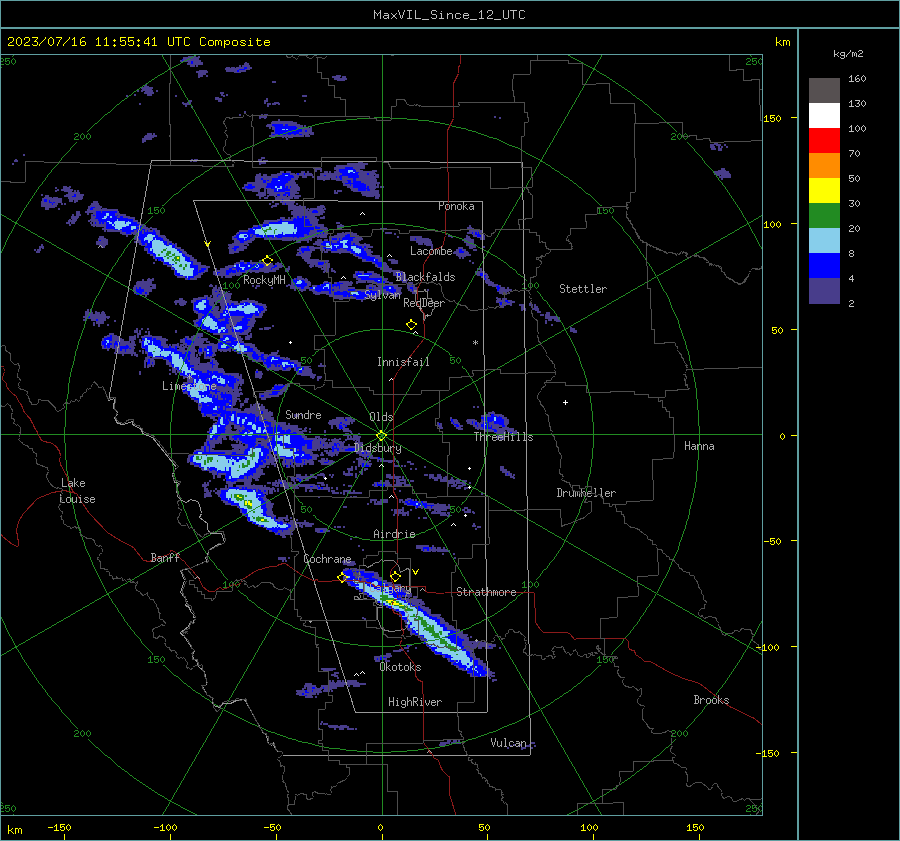The height and width of the screenshot is (841, 900).
Task: Click the ThreeHills town label
Action: click(x=503, y=437)
